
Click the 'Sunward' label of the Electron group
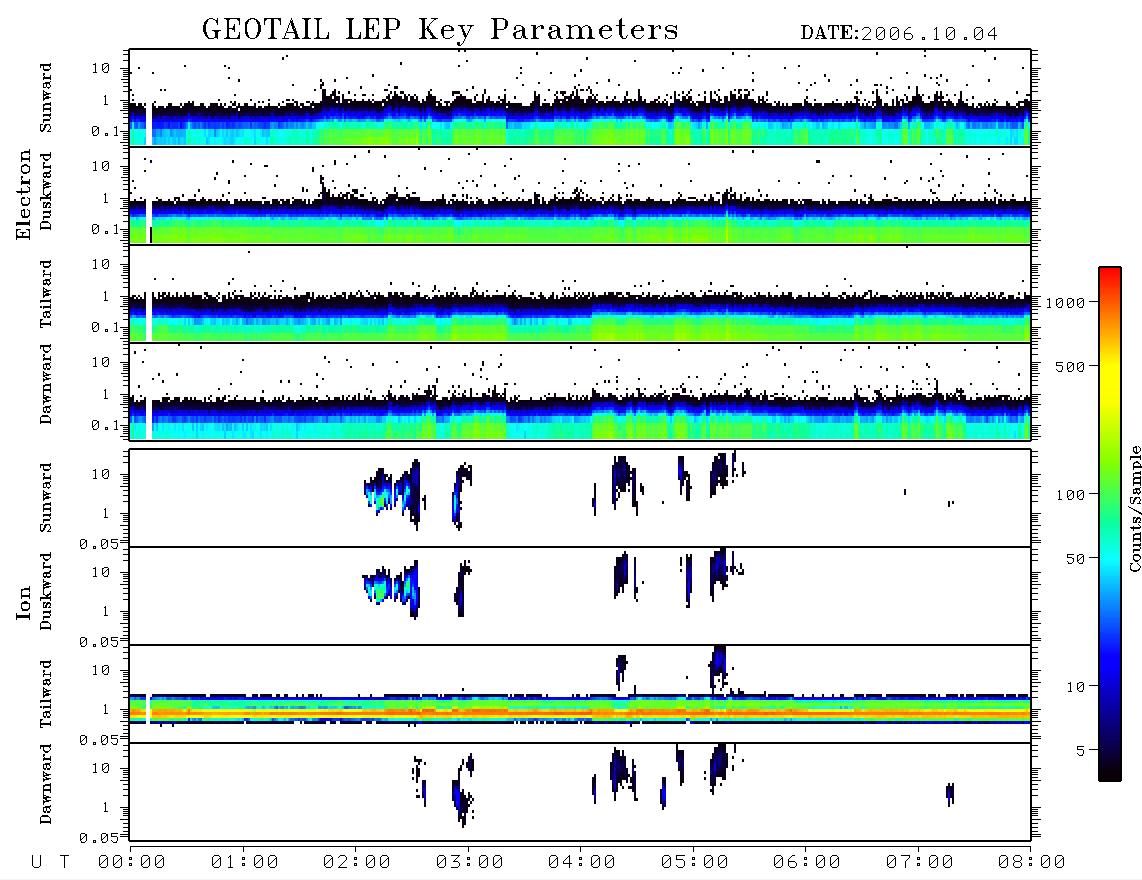46,98
